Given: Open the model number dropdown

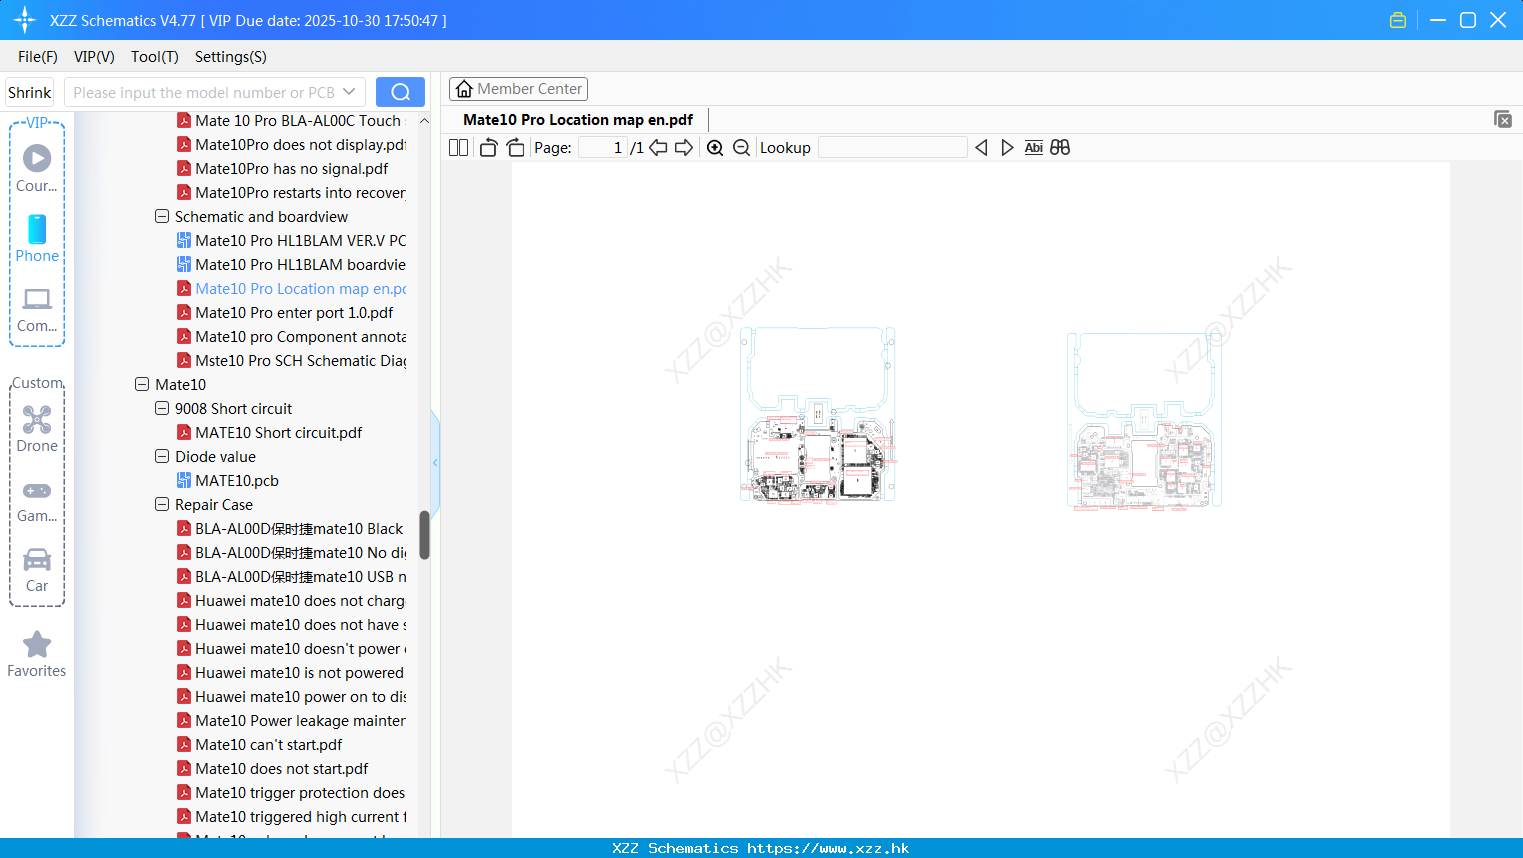Looking at the screenshot, I should pos(349,92).
